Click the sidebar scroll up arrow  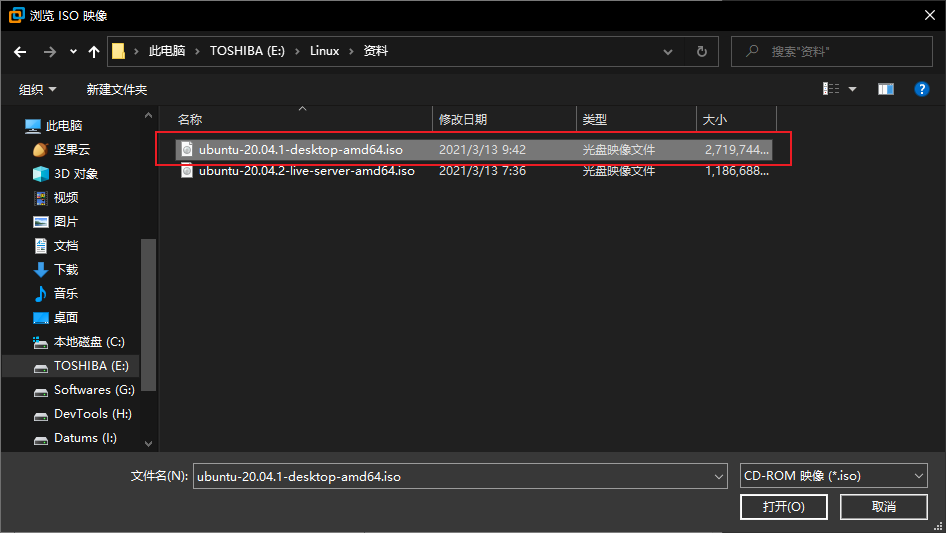pyautogui.click(x=148, y=115)
